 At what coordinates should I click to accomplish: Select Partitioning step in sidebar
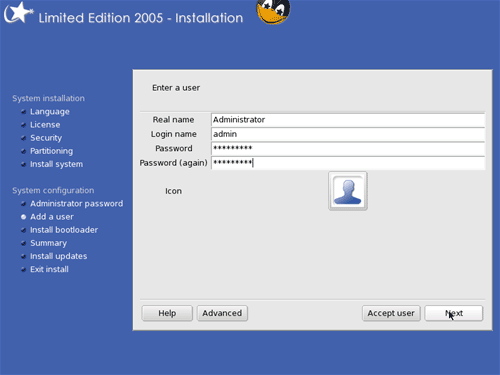[x=51, y=151]
